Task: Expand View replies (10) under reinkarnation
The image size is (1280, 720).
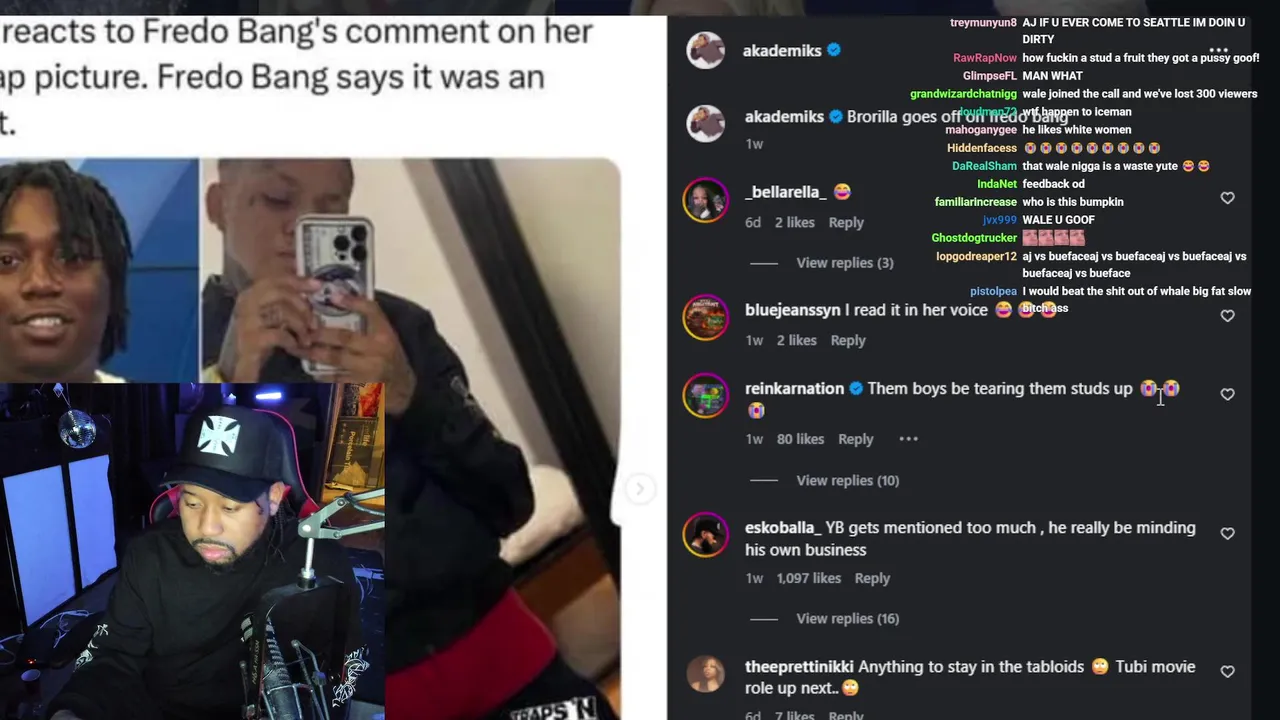Action: [847, 481]
